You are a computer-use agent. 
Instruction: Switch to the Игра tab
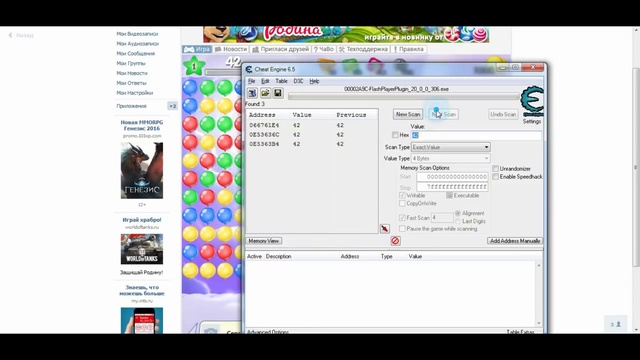197,49
